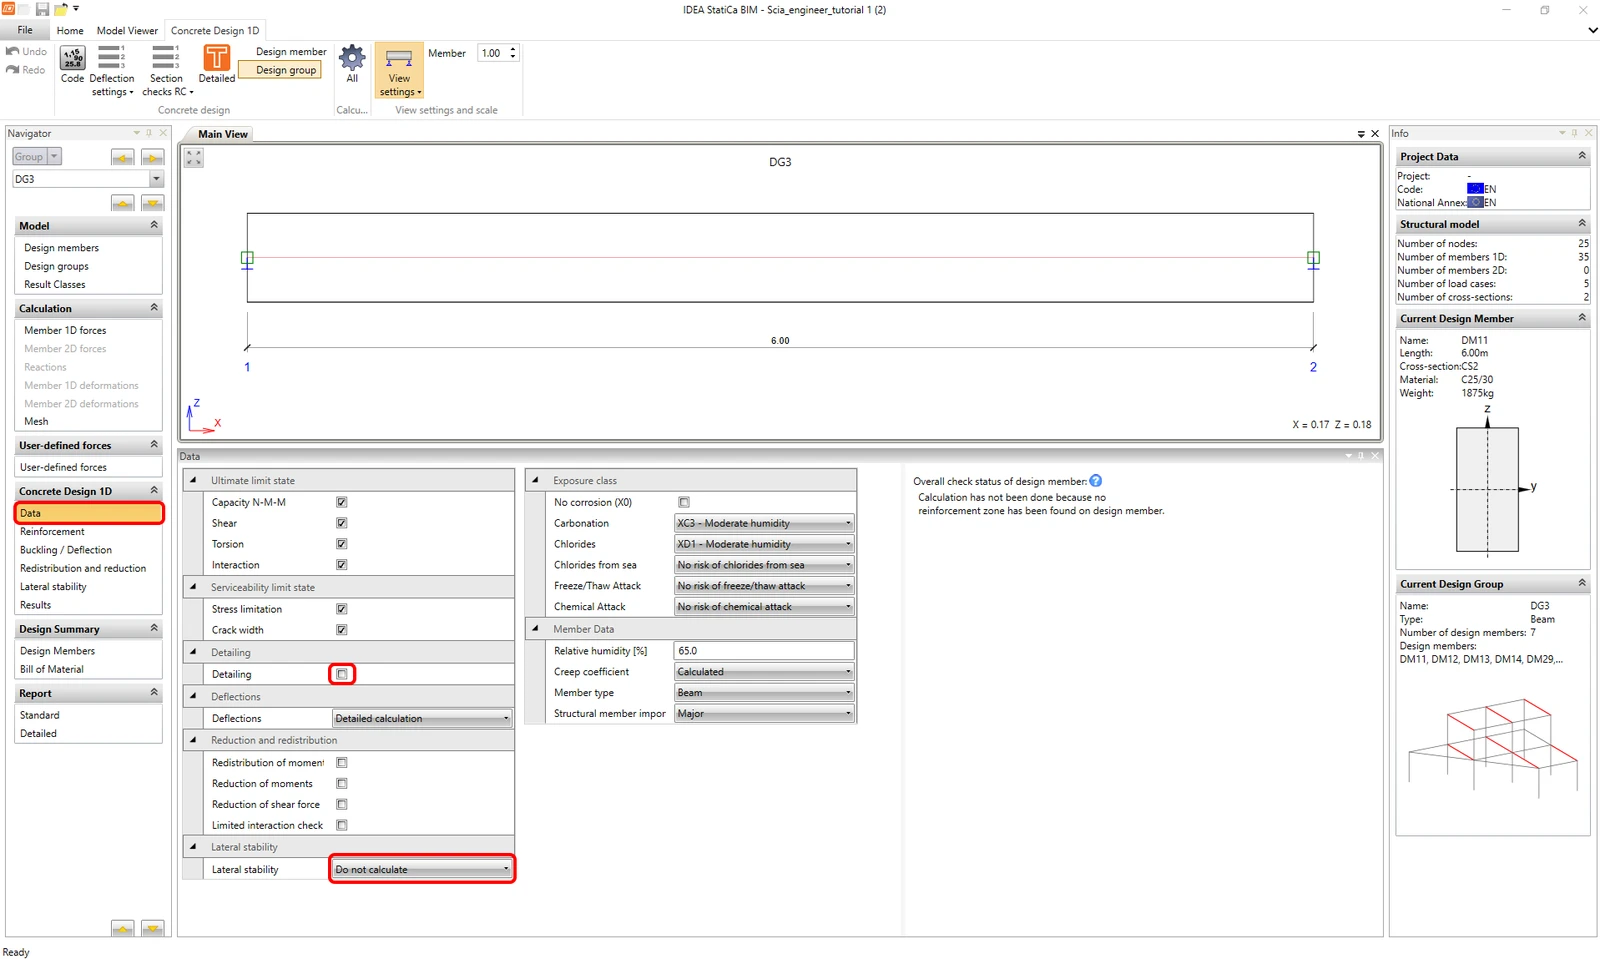This screenshot has height=959, width=1600.
Task: Collapse the ribbon using the chevron
Action: [x=1592, y=30]
